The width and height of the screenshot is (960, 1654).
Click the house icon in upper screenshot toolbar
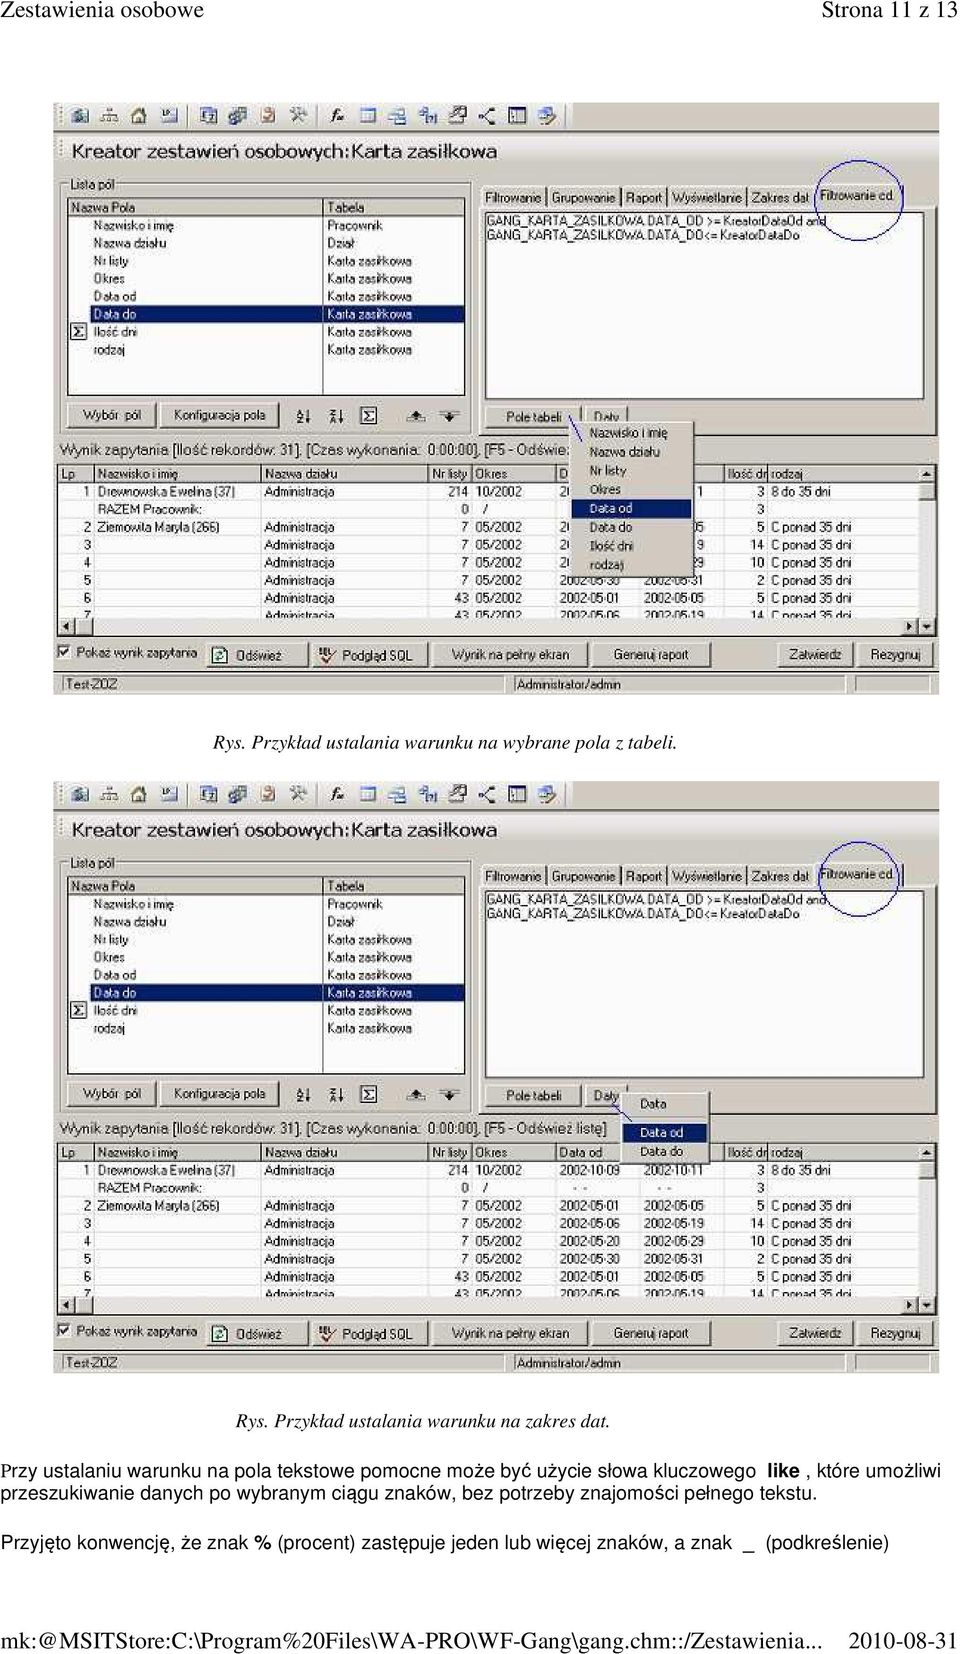point(139,116)
